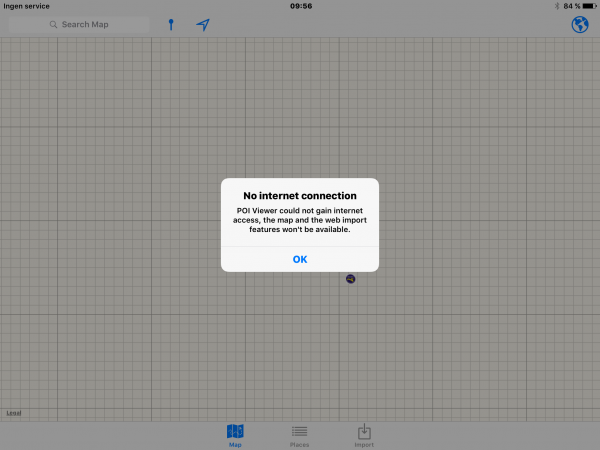Open the Legal link on the map
Screen dimensions: 600x450
tap(13, 412)
